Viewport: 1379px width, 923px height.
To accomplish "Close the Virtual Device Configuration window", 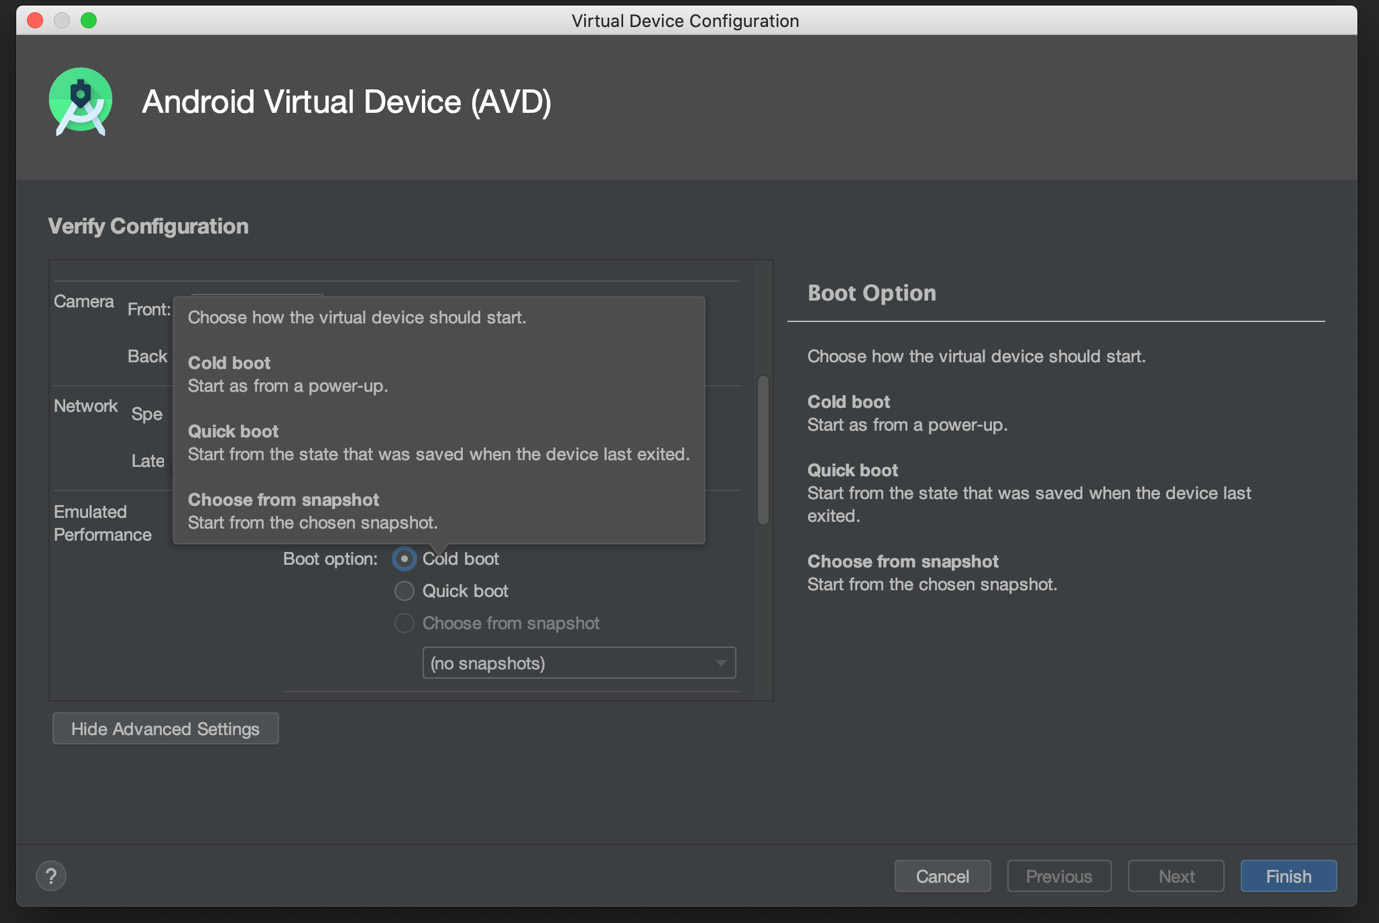I will click(35, 20).
